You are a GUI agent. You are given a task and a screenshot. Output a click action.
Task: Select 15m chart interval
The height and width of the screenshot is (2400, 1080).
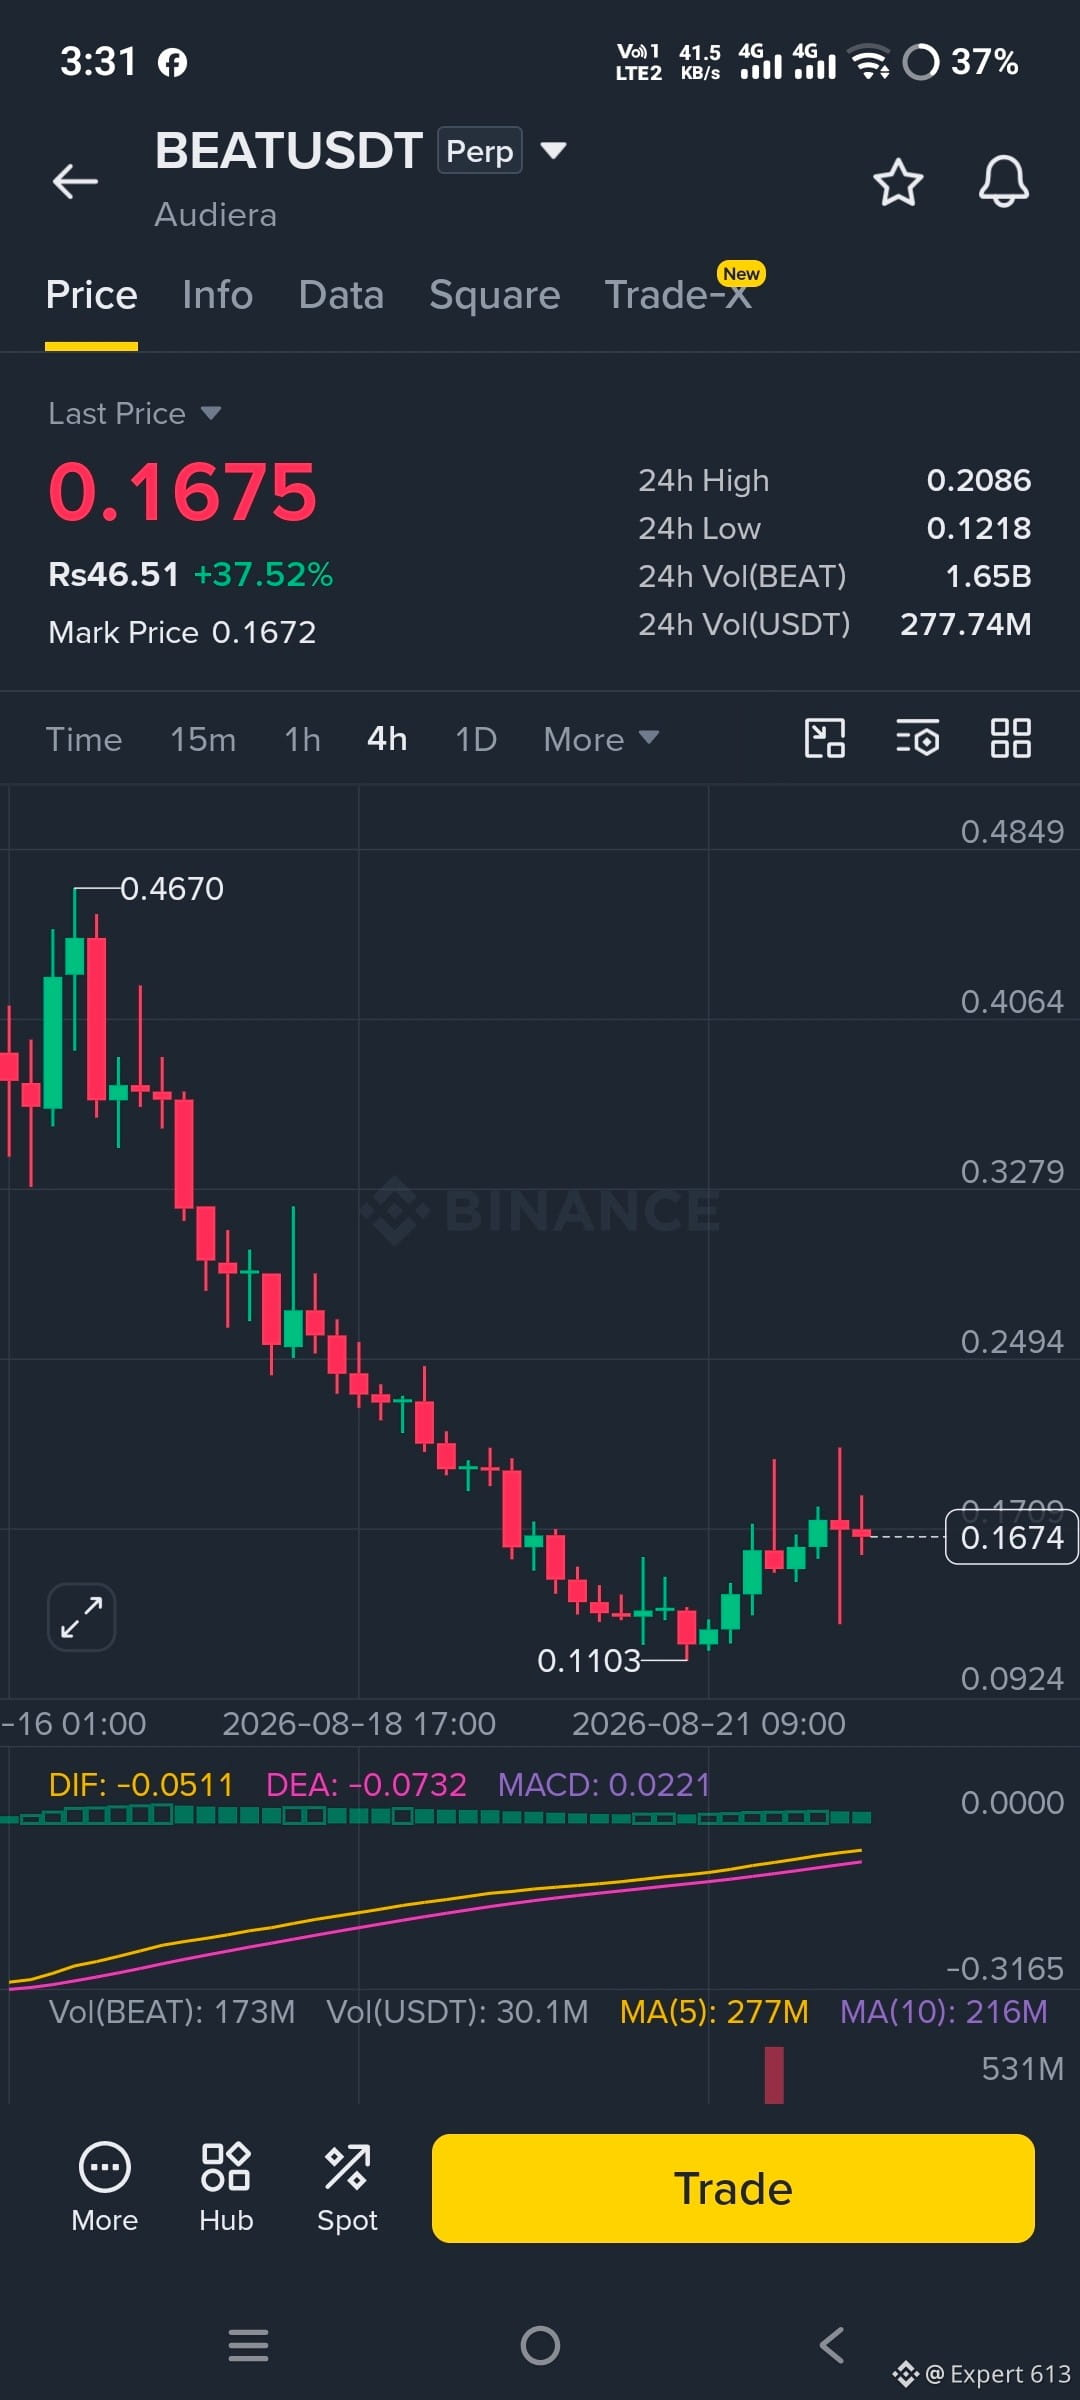203,739
